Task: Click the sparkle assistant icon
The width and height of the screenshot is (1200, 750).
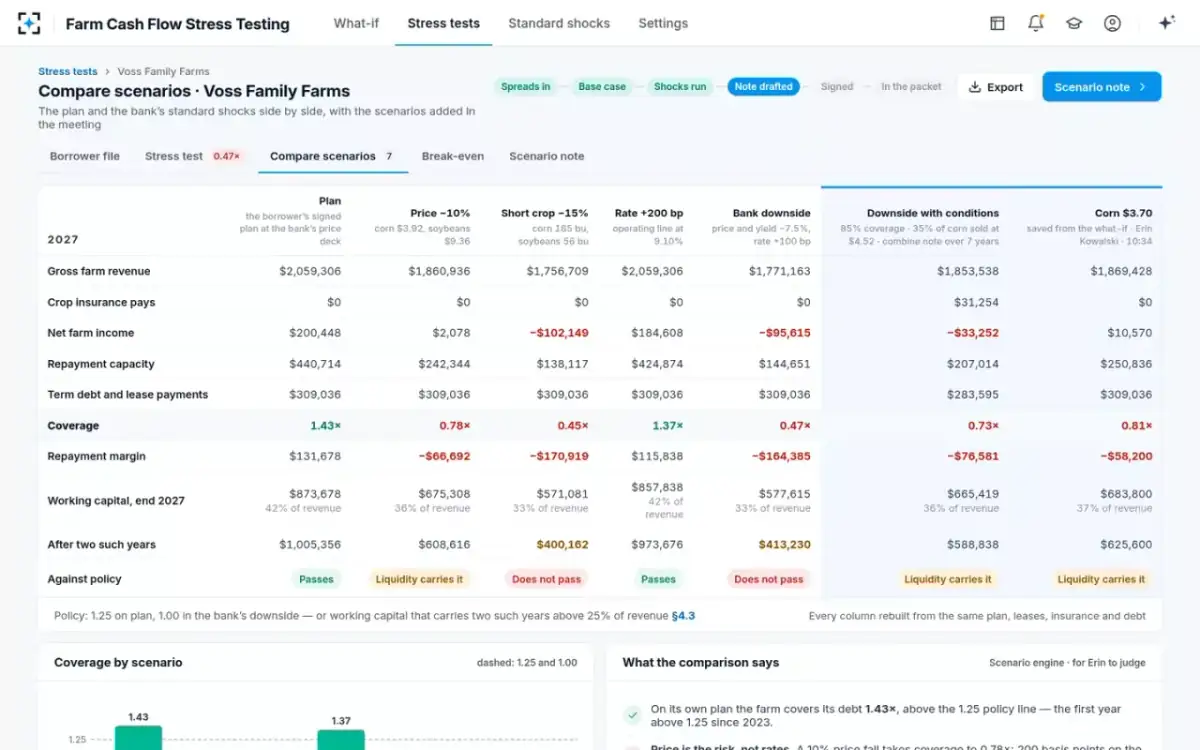Action: pos(1166,23)
